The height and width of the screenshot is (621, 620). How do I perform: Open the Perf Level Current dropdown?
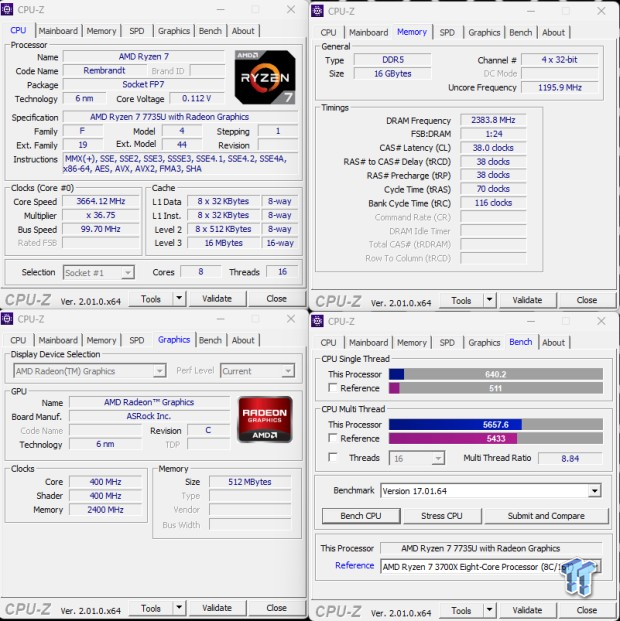288,371
